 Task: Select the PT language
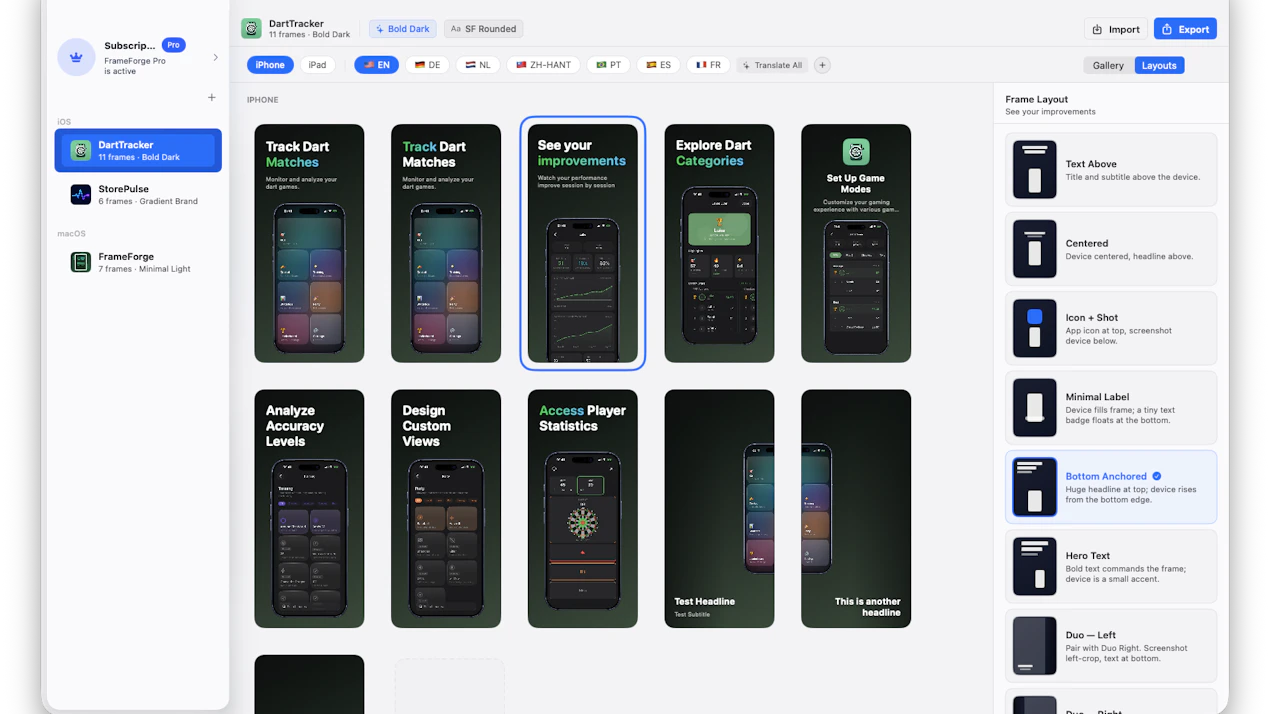point(608,65)
